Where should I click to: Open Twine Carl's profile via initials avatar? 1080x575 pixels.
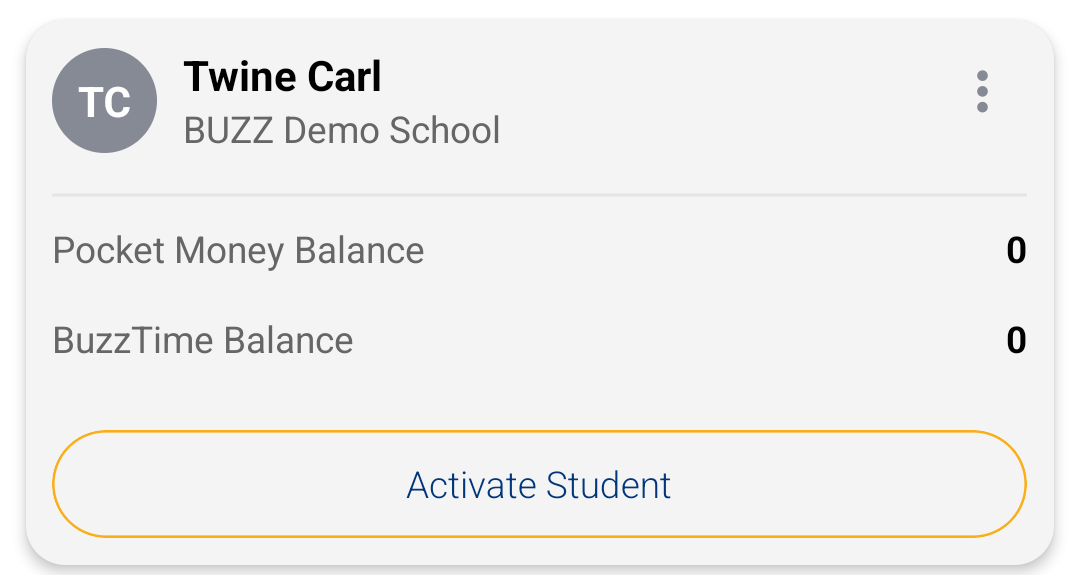pyautogui.click(x=104, y=101)
